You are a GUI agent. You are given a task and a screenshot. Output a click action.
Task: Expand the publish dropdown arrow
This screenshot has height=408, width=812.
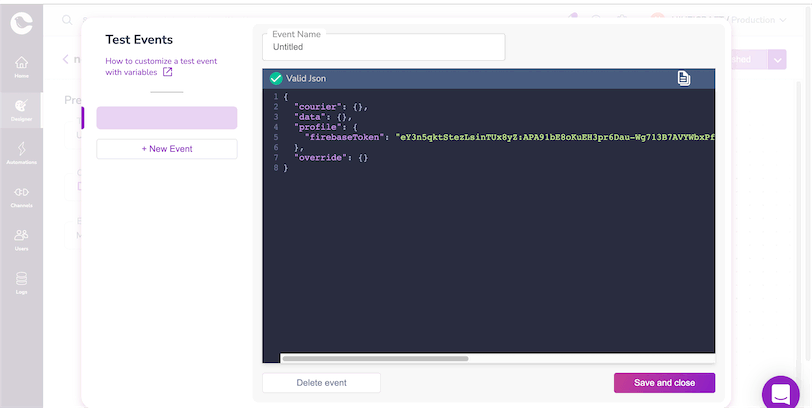[x=777, y=59]
